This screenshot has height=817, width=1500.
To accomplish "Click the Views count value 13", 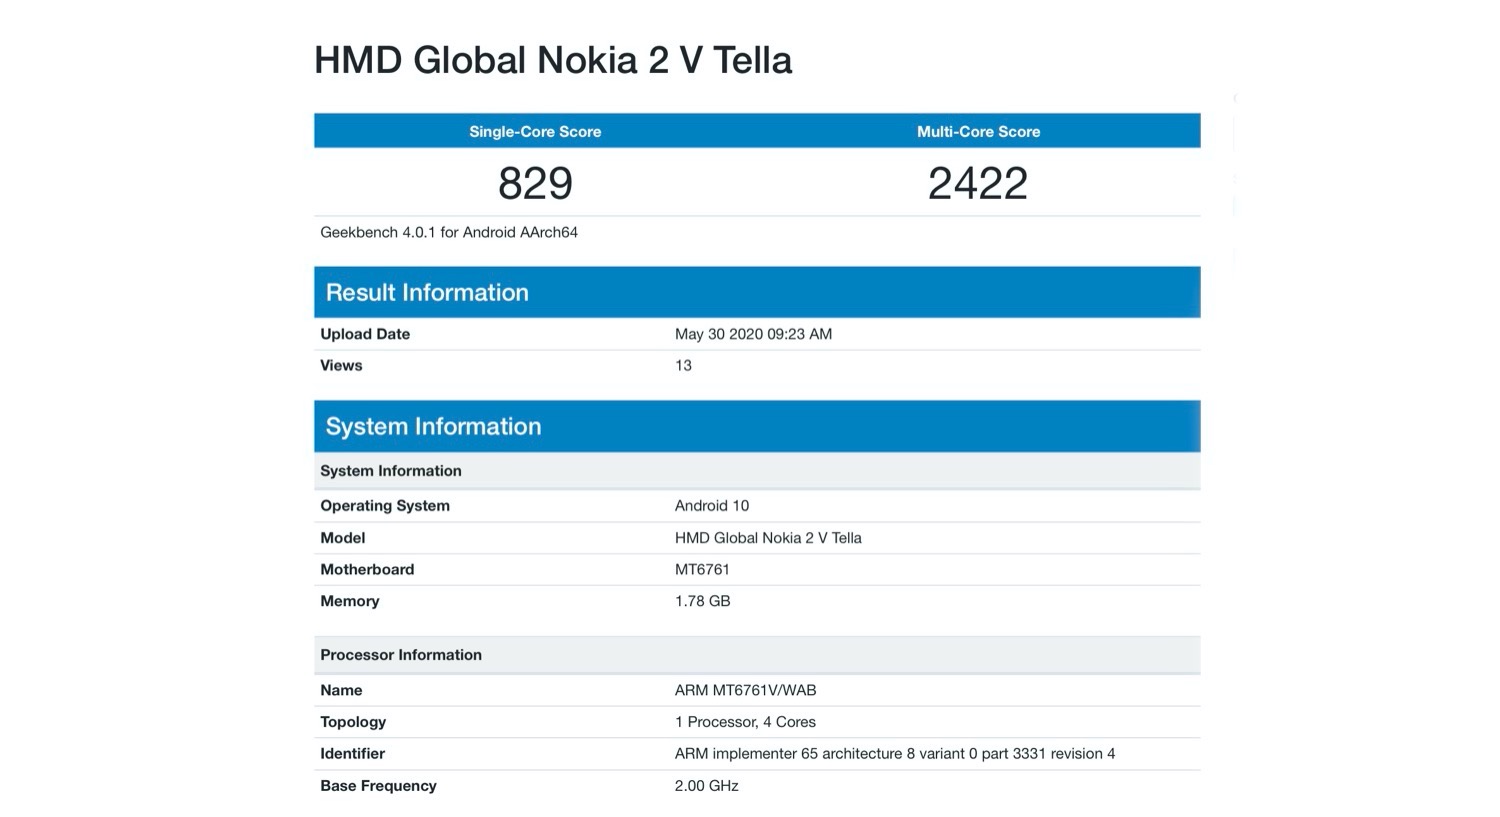I will [683, 365].
